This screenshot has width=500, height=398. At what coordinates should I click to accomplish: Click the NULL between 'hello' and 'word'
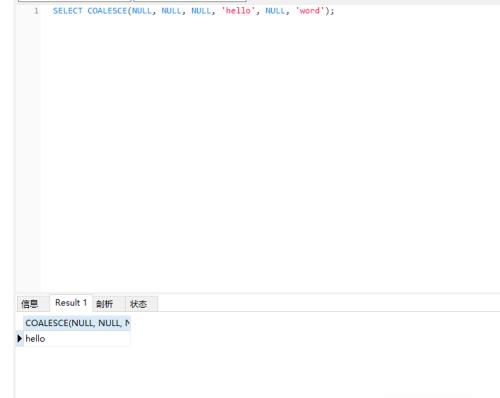point(275,11)
